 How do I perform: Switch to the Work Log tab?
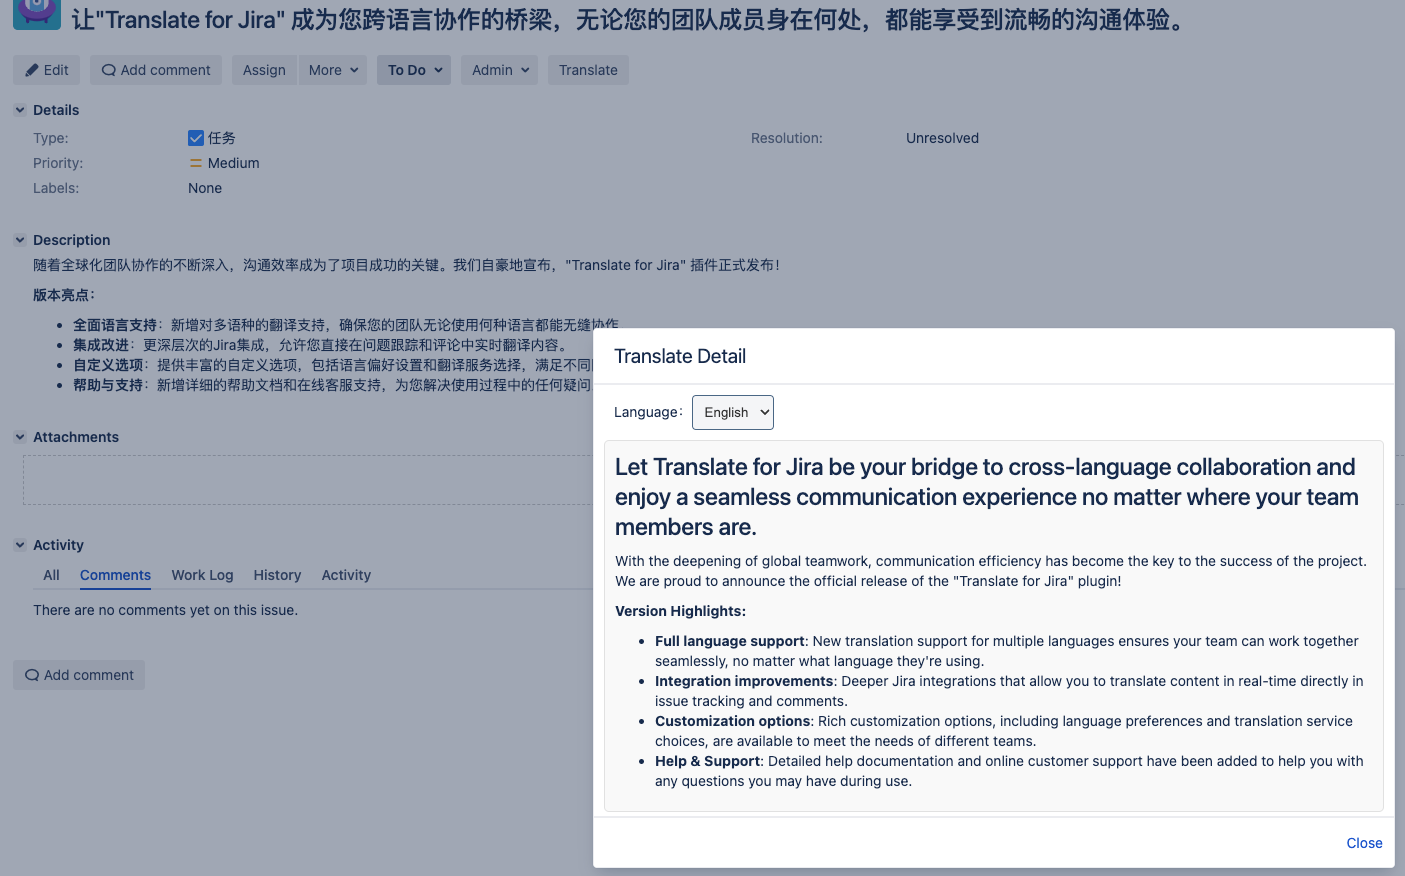202,575
